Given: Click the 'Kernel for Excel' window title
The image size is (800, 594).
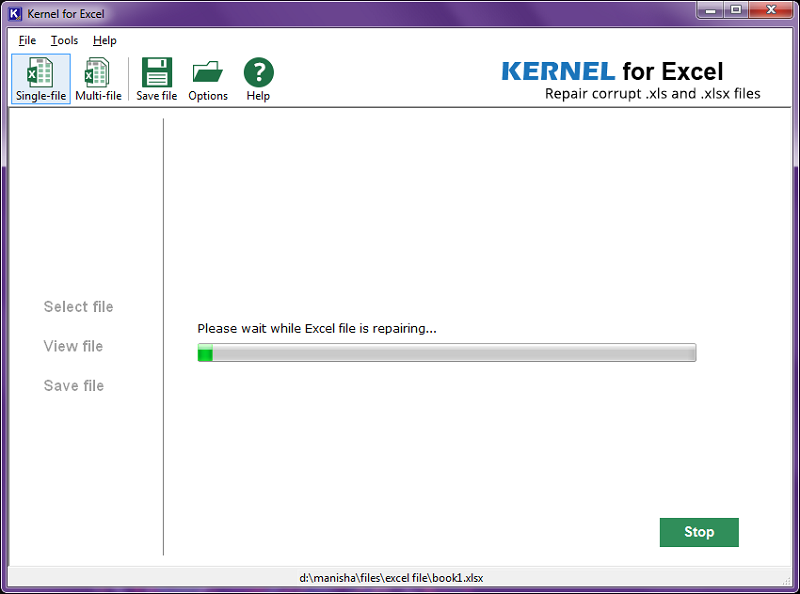Looking at the screenshot, I should [66, 14].
